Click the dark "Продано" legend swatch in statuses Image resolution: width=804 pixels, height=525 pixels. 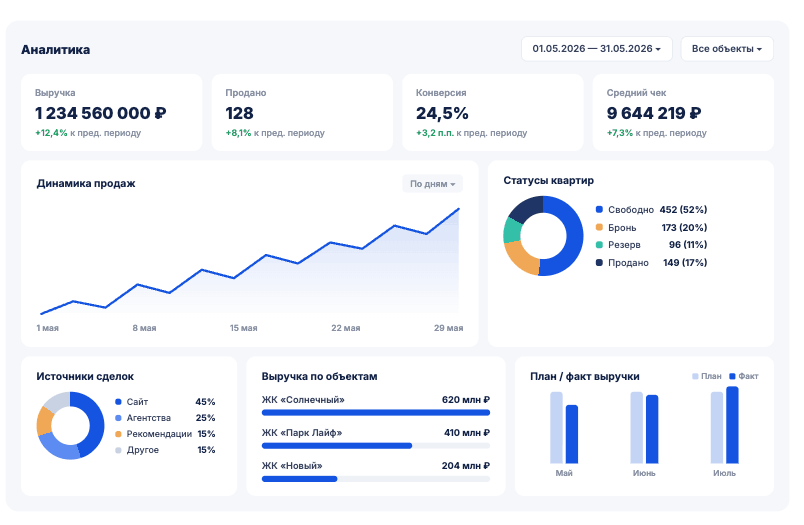click(599, 262)
